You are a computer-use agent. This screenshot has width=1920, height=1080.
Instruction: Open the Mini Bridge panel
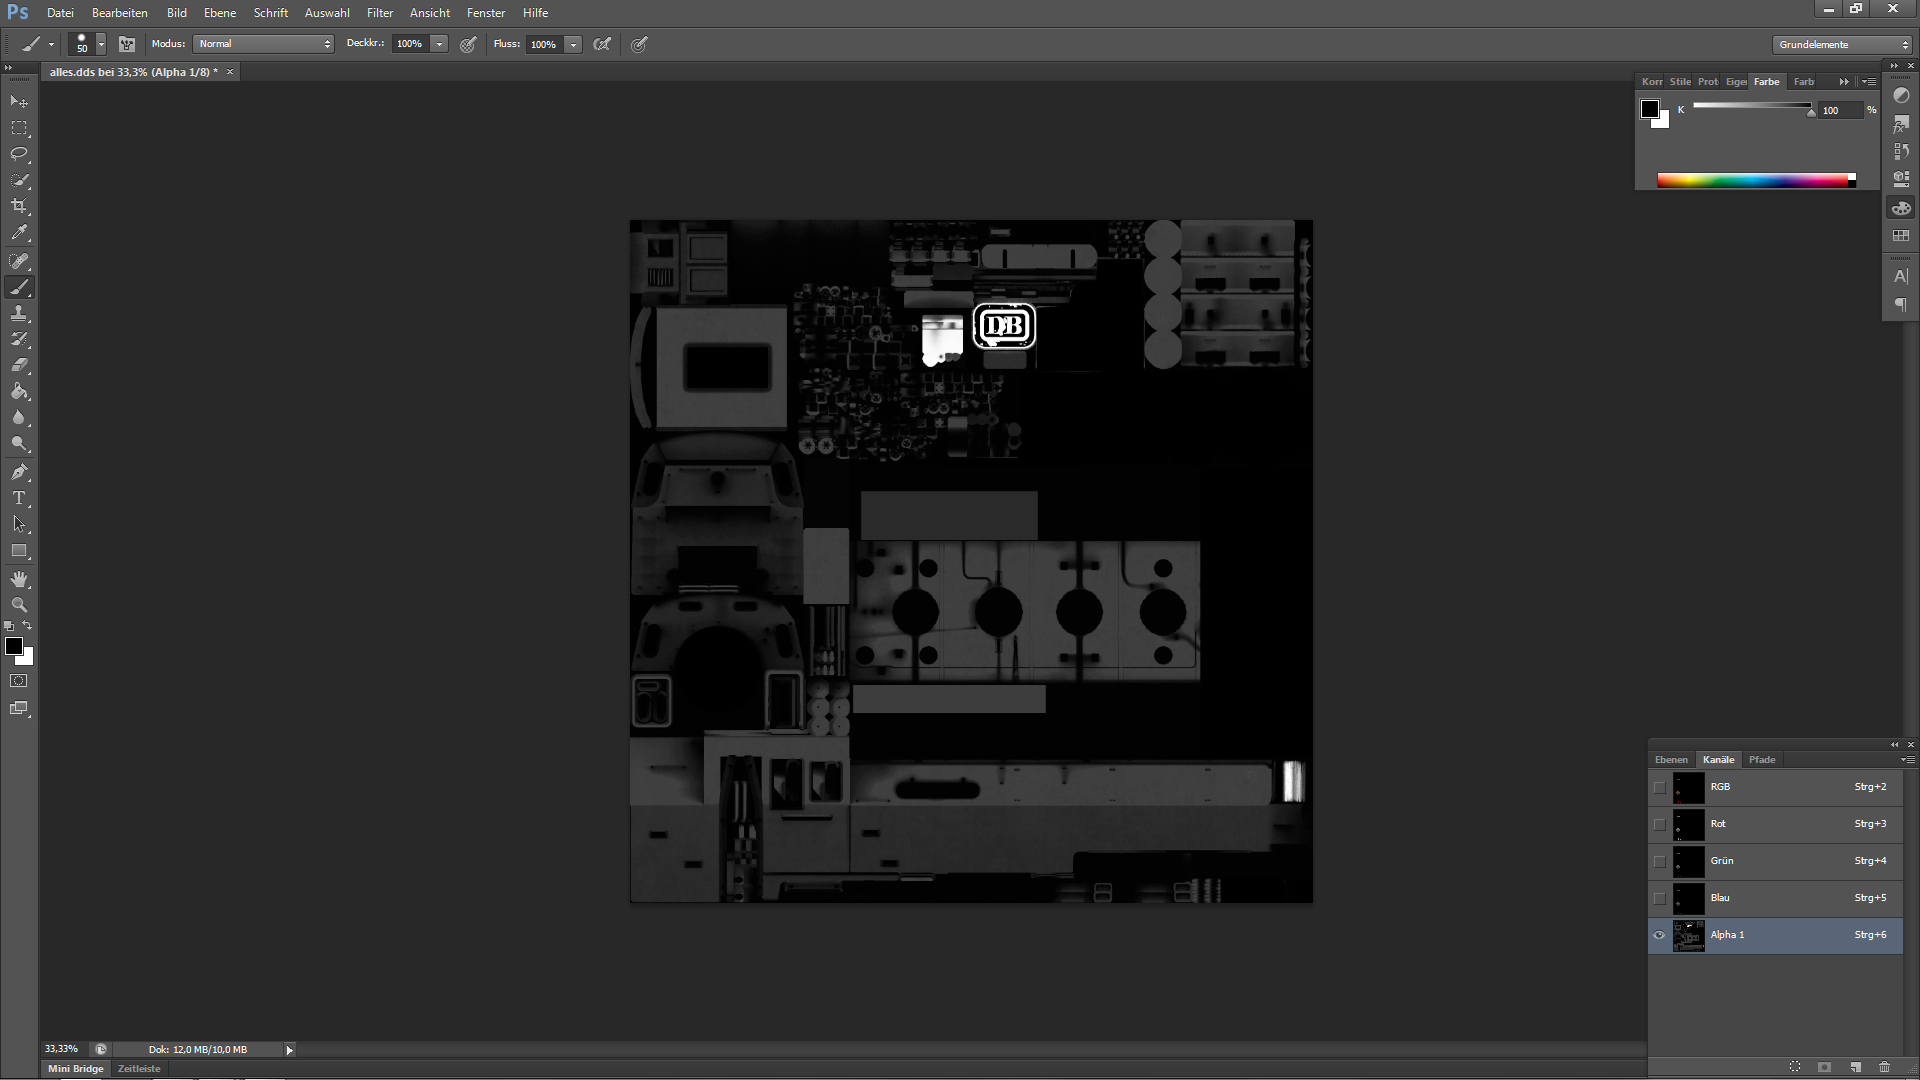[76, 1069]
